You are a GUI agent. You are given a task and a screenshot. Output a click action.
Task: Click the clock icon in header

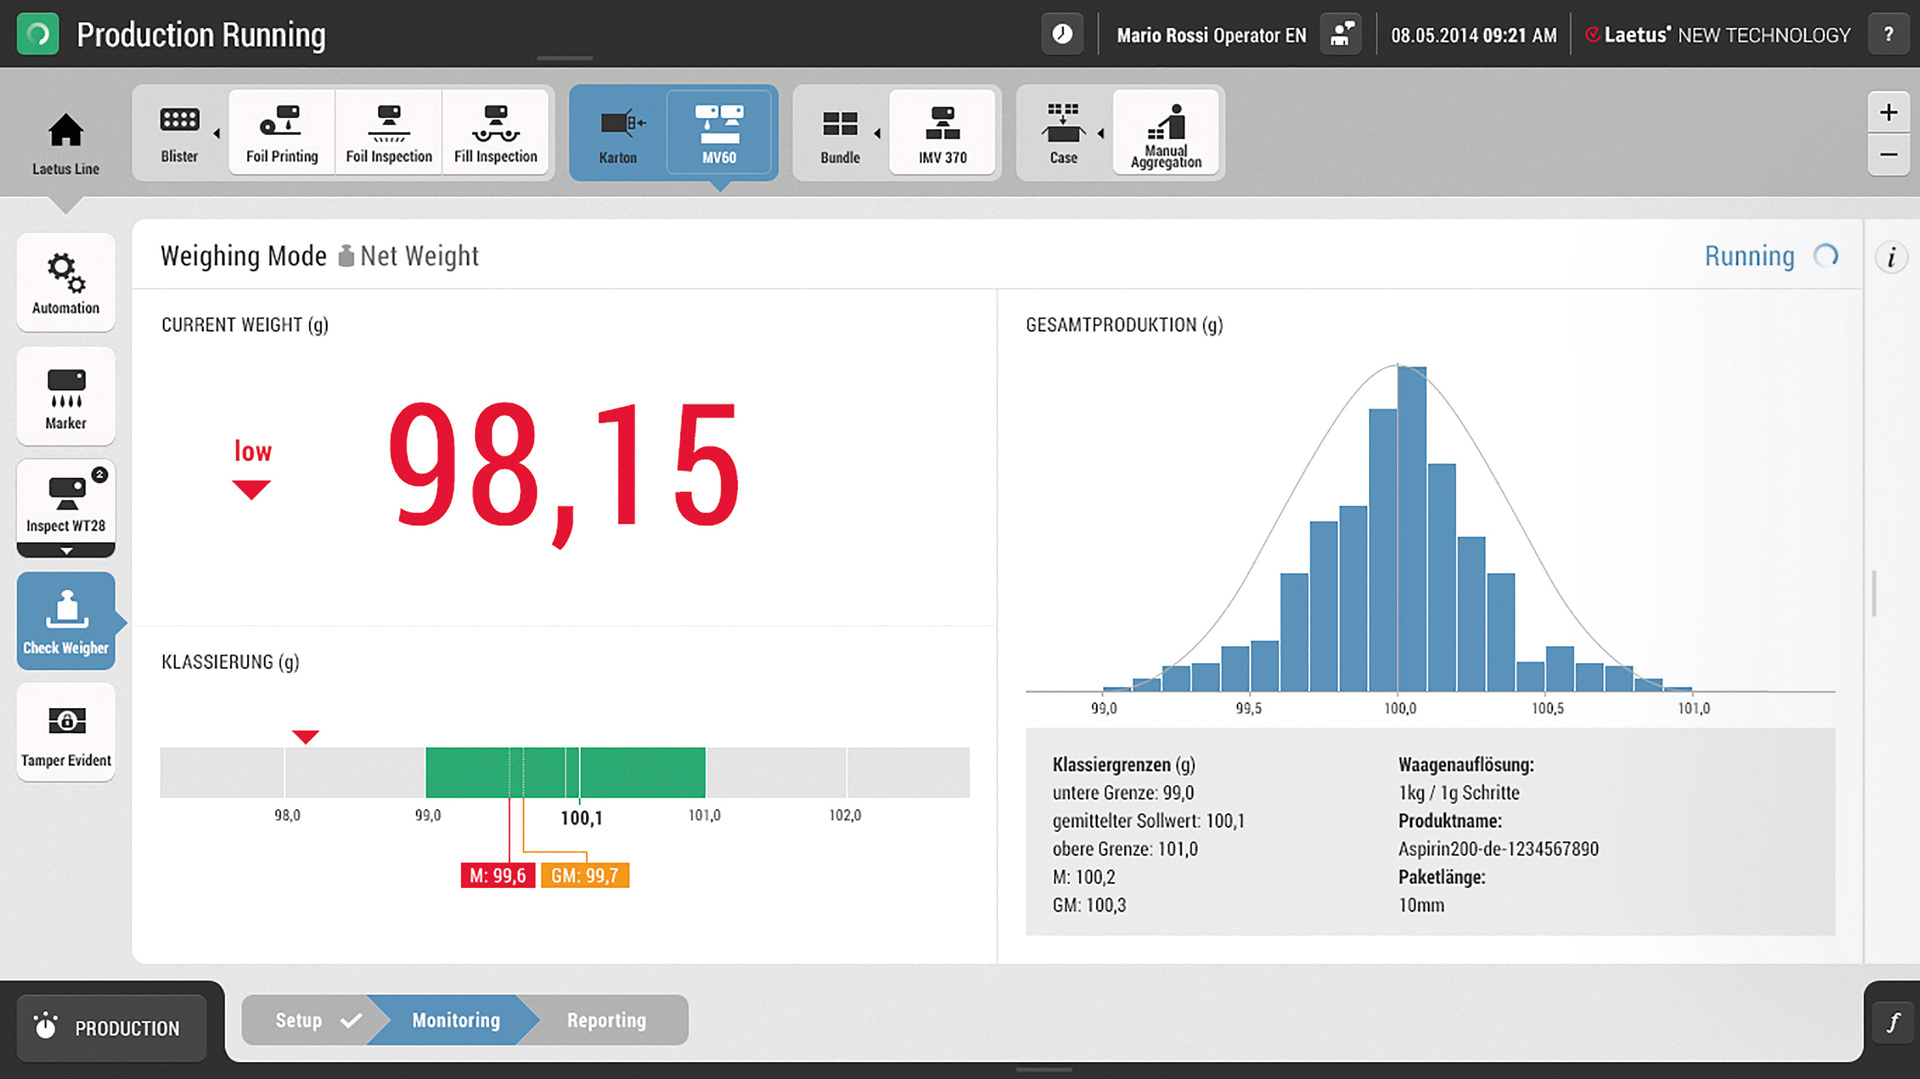click(x=1062, y=35)
